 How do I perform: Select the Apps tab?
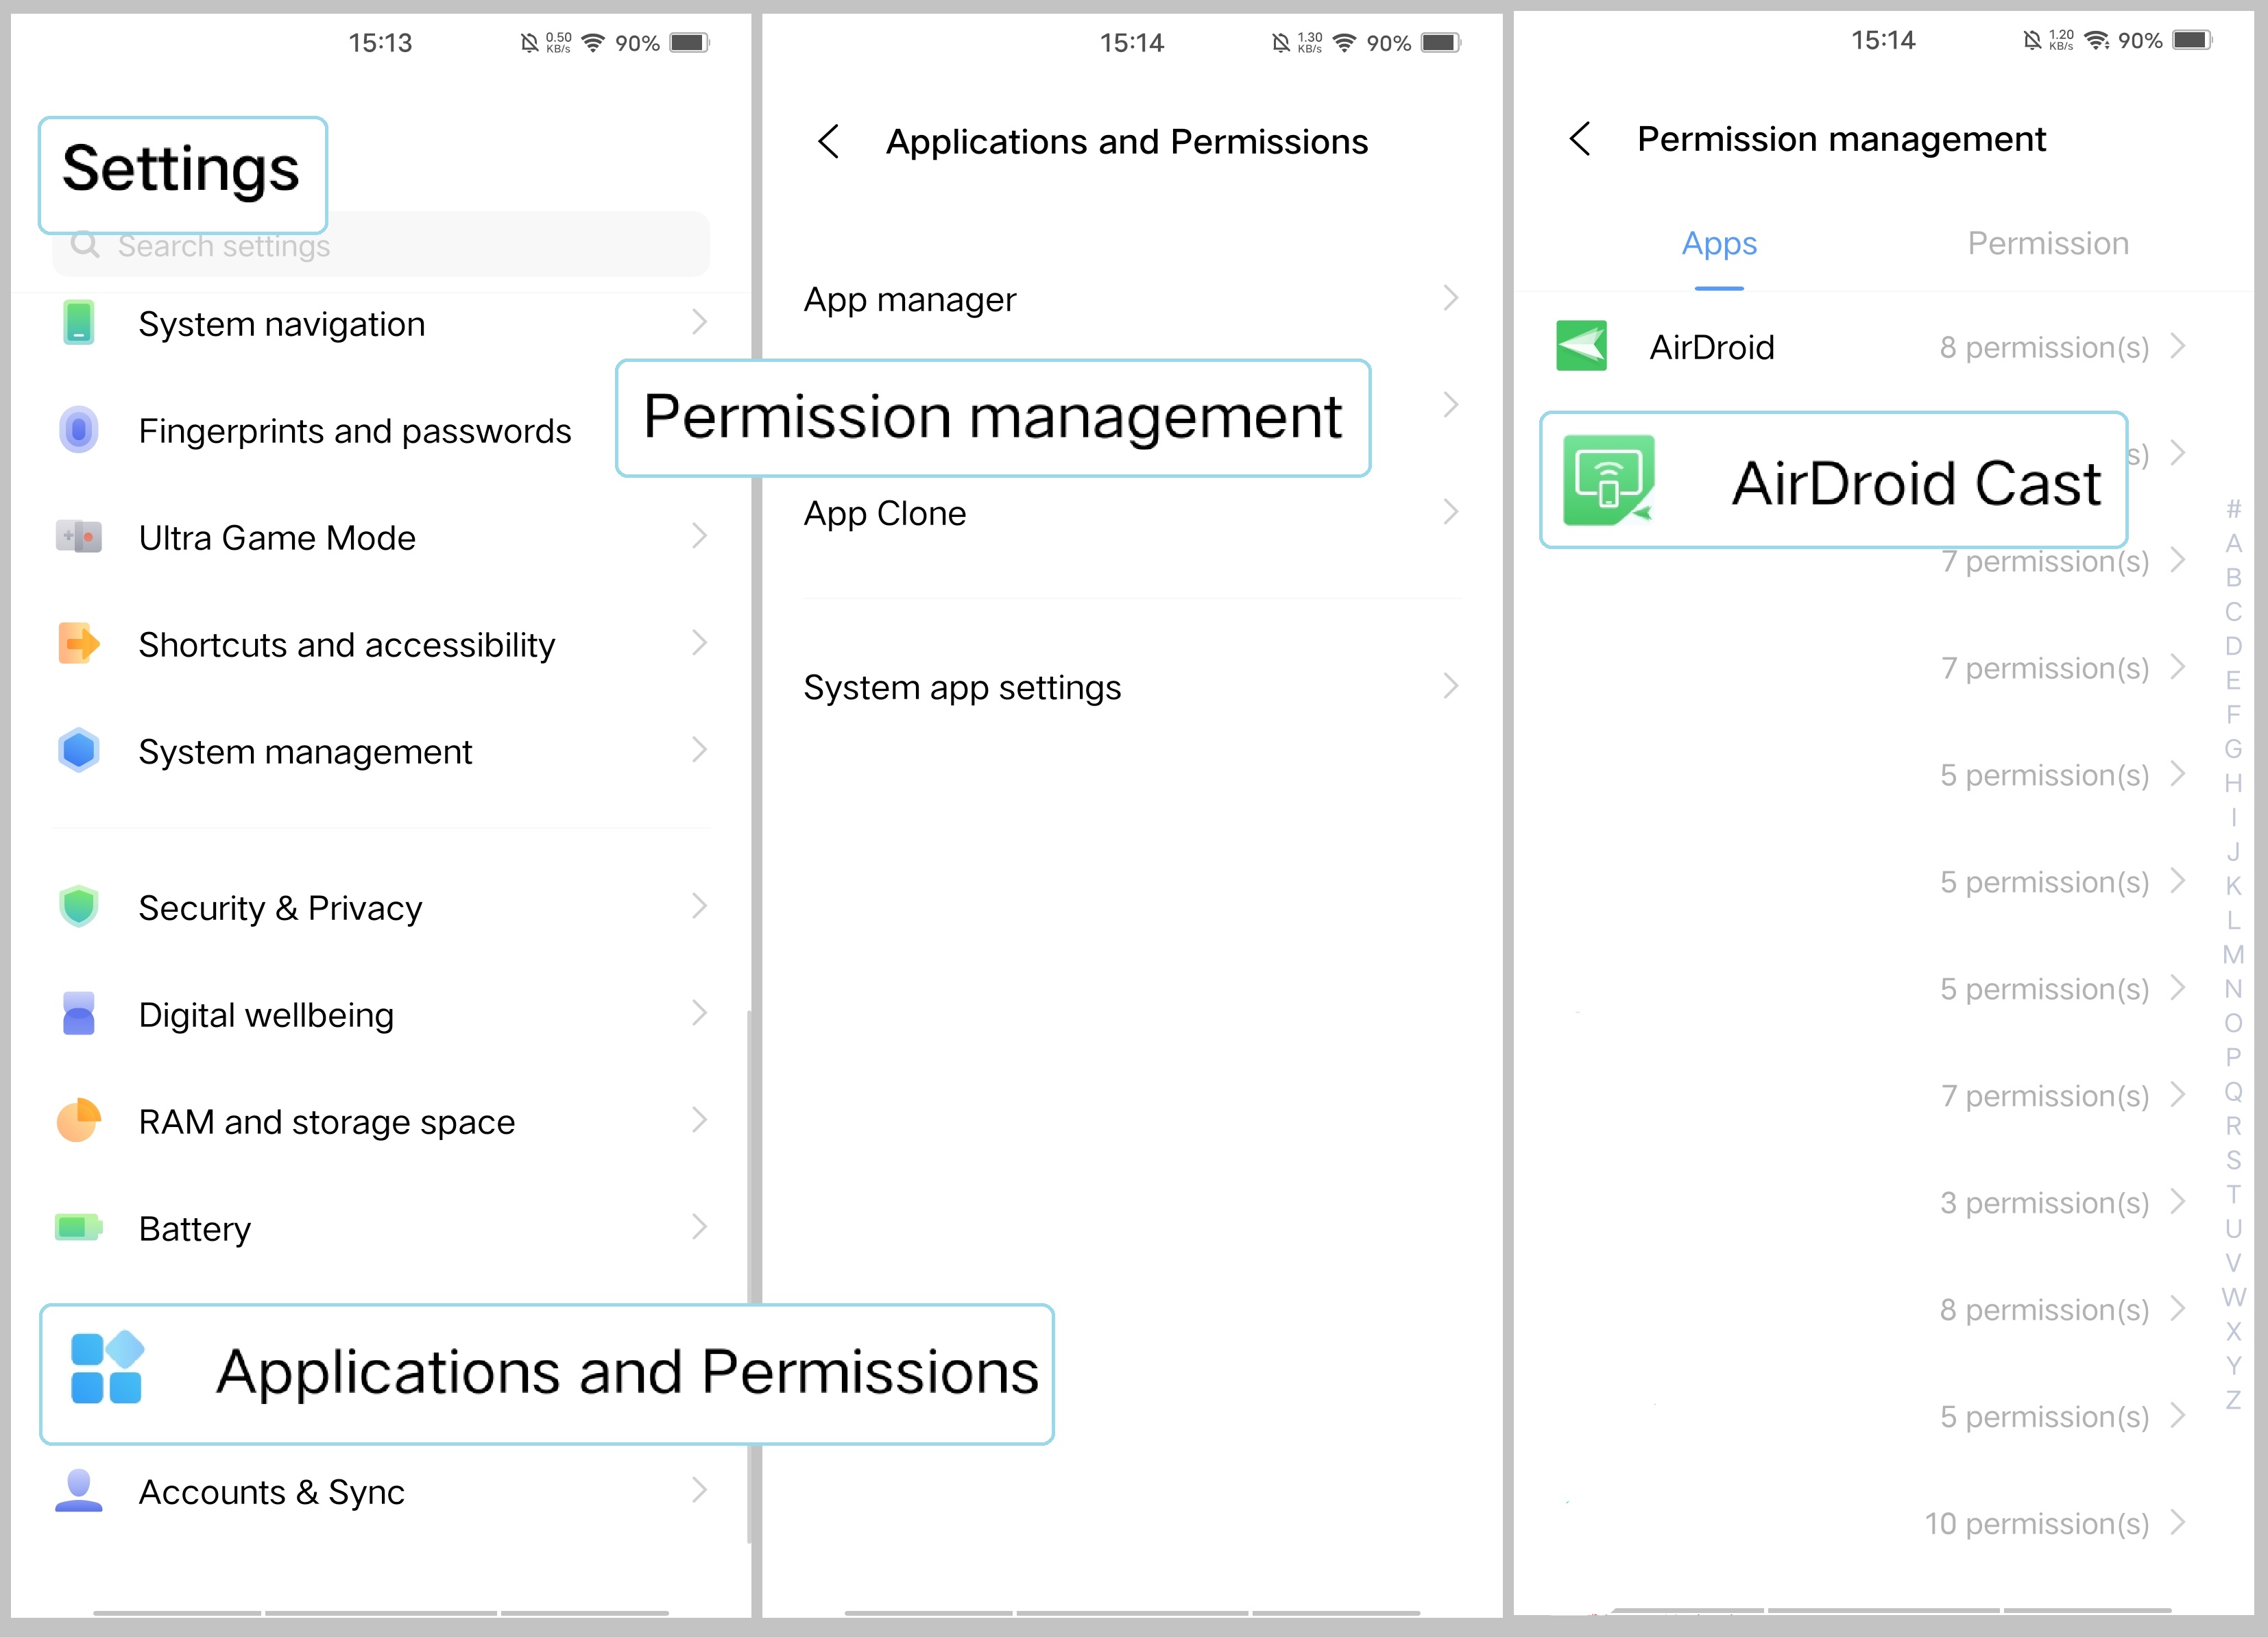click(1718, 243)
